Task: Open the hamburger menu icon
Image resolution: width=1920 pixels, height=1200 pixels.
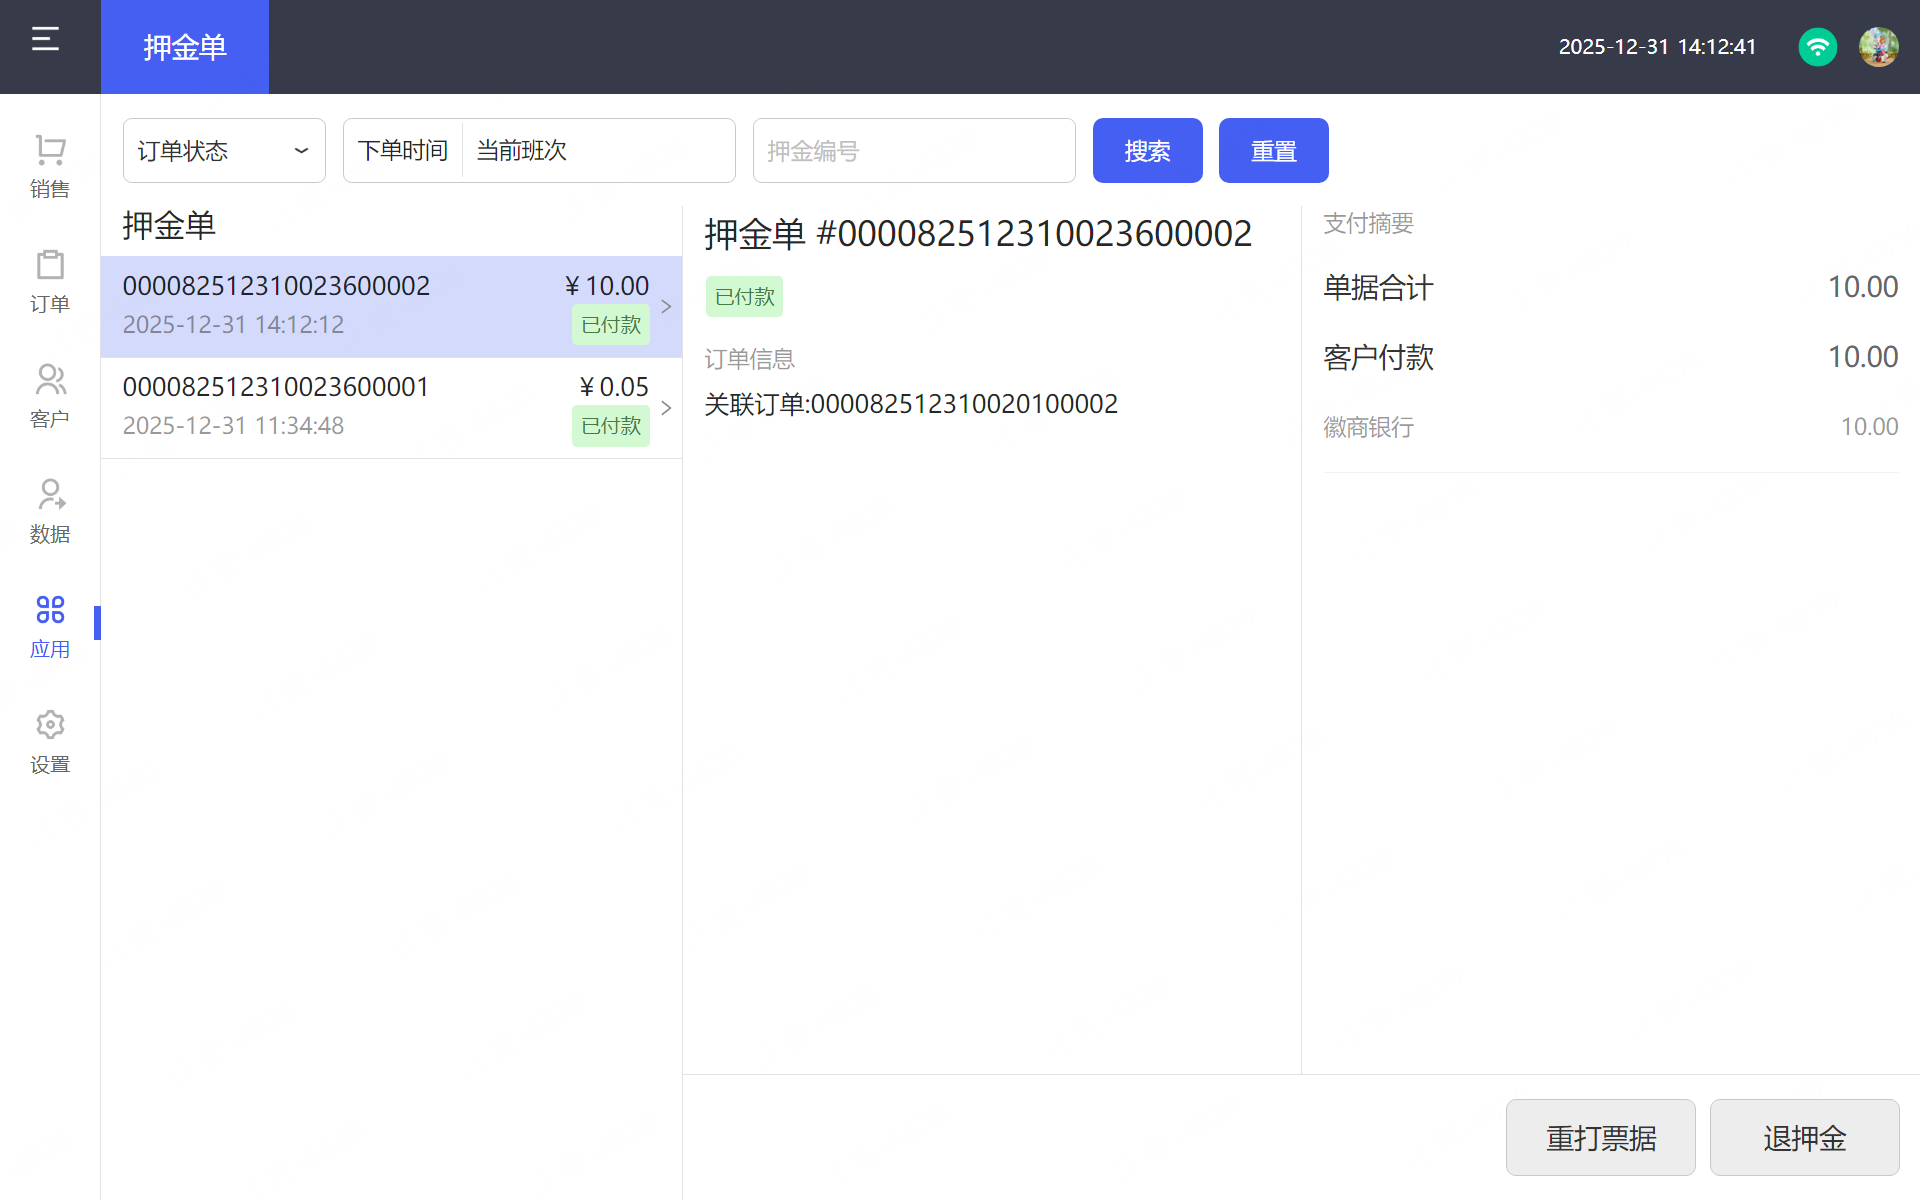Action: (45, 40)
